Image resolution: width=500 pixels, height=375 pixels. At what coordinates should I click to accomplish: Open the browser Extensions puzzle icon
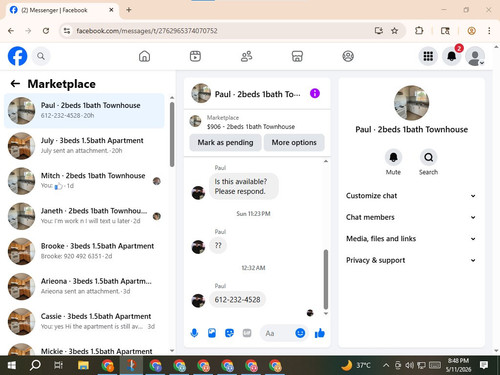point(419,31)
